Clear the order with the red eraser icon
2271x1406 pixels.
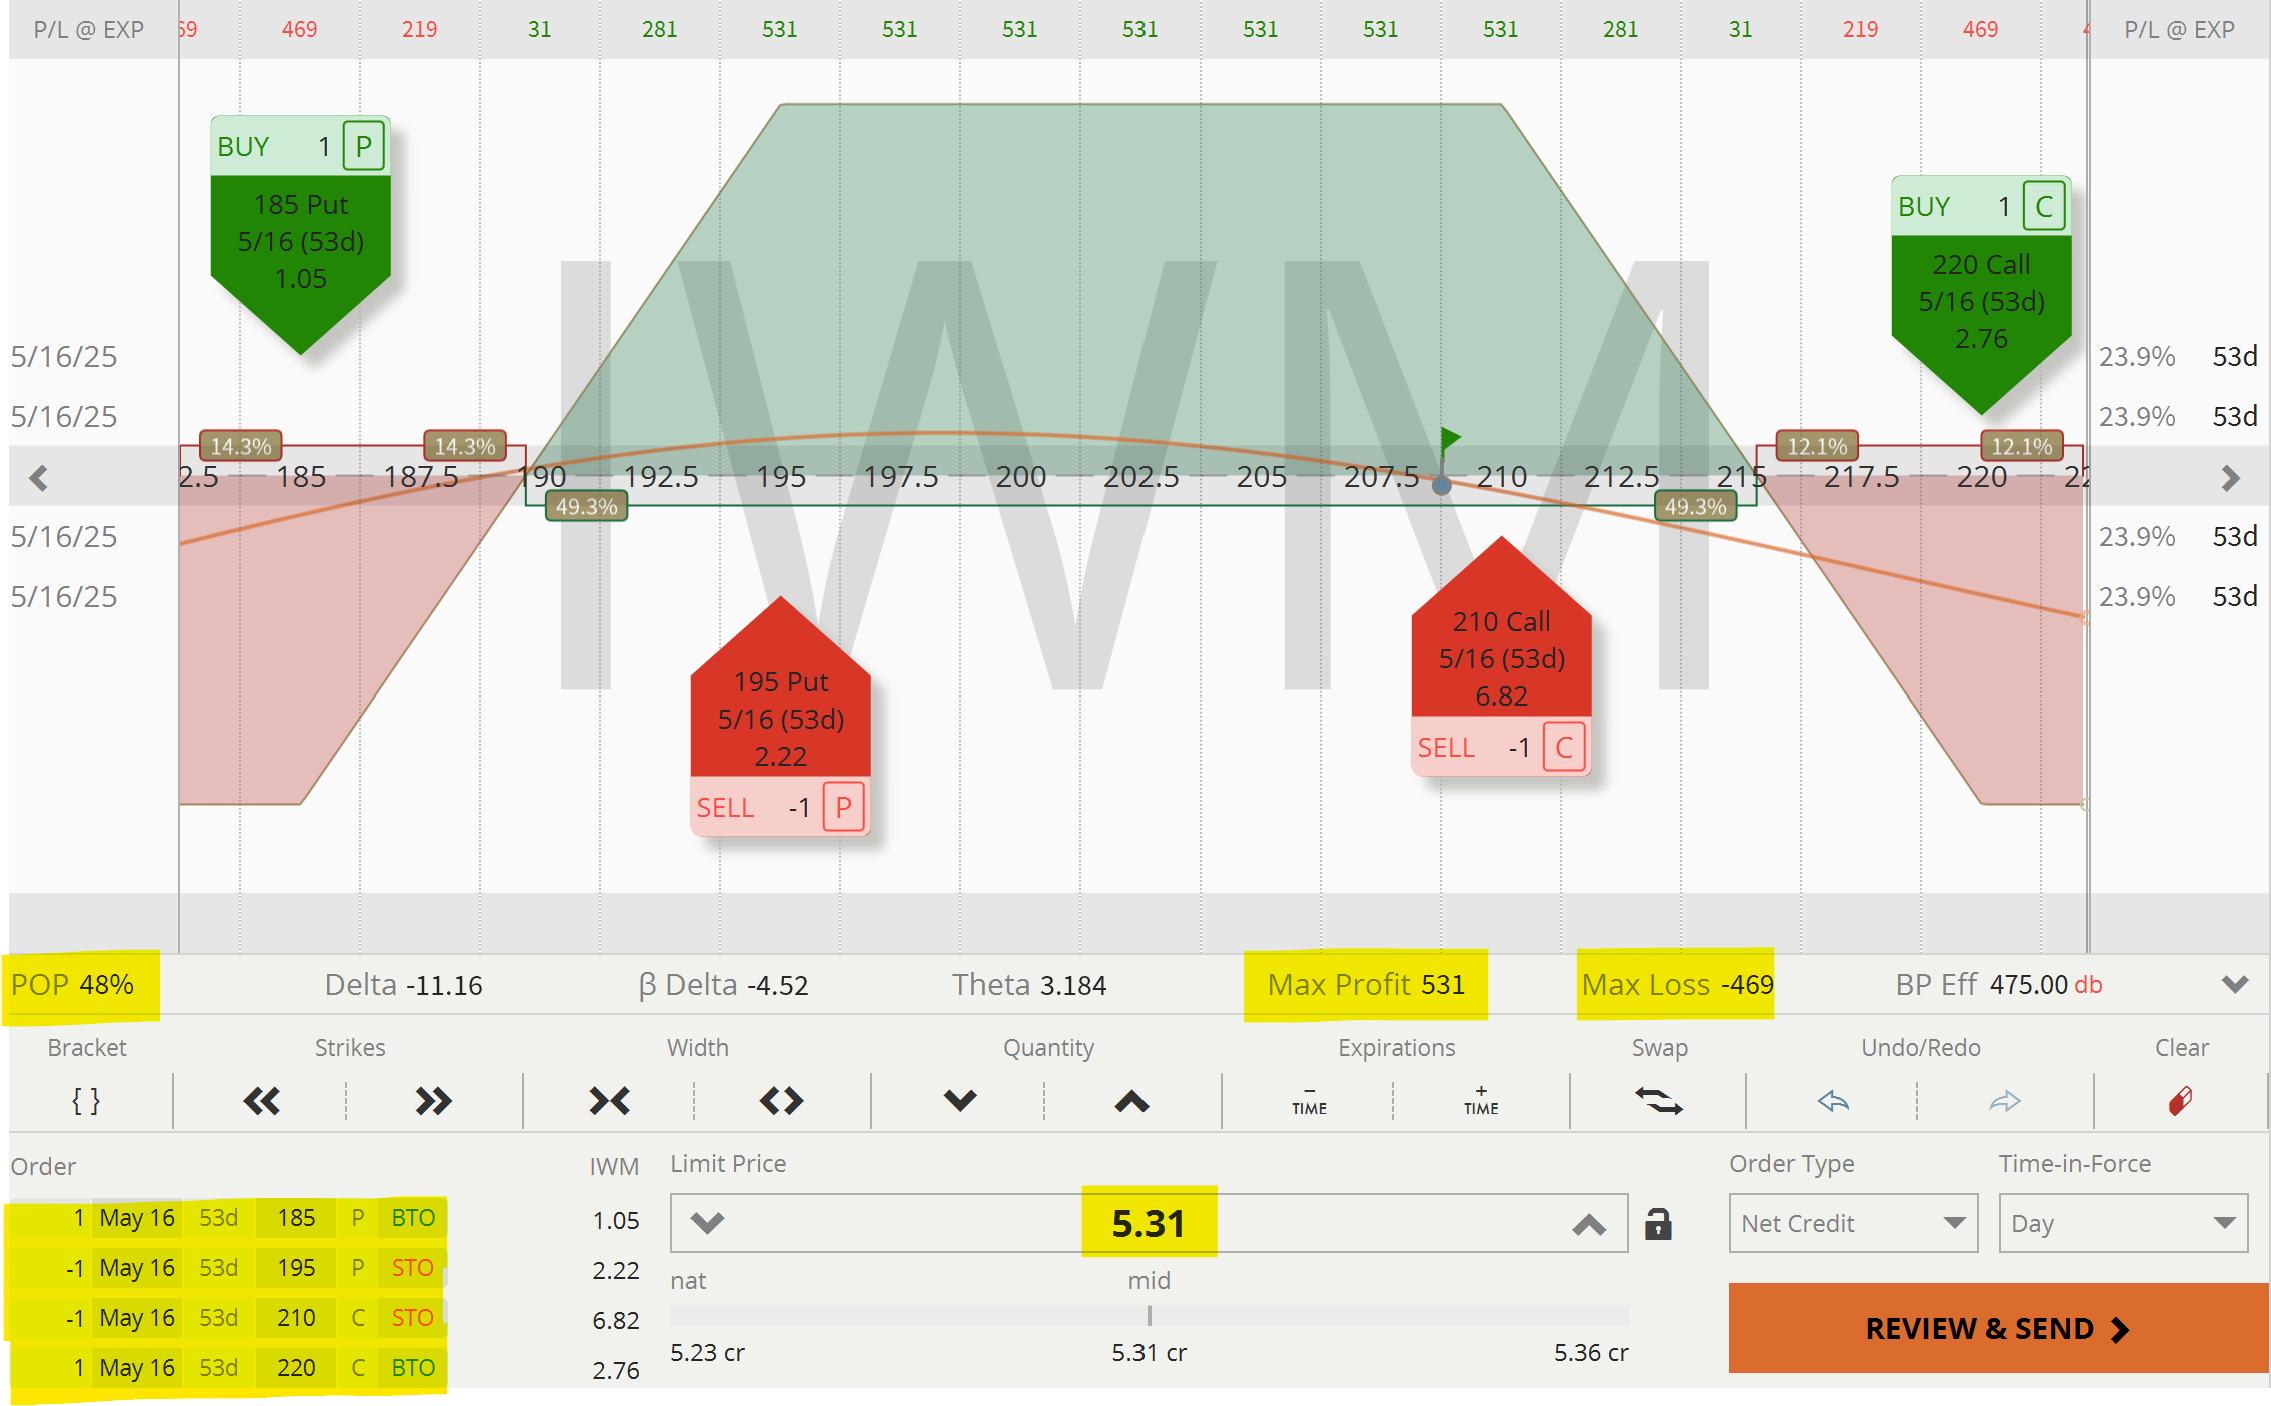pos(2180,1101)
